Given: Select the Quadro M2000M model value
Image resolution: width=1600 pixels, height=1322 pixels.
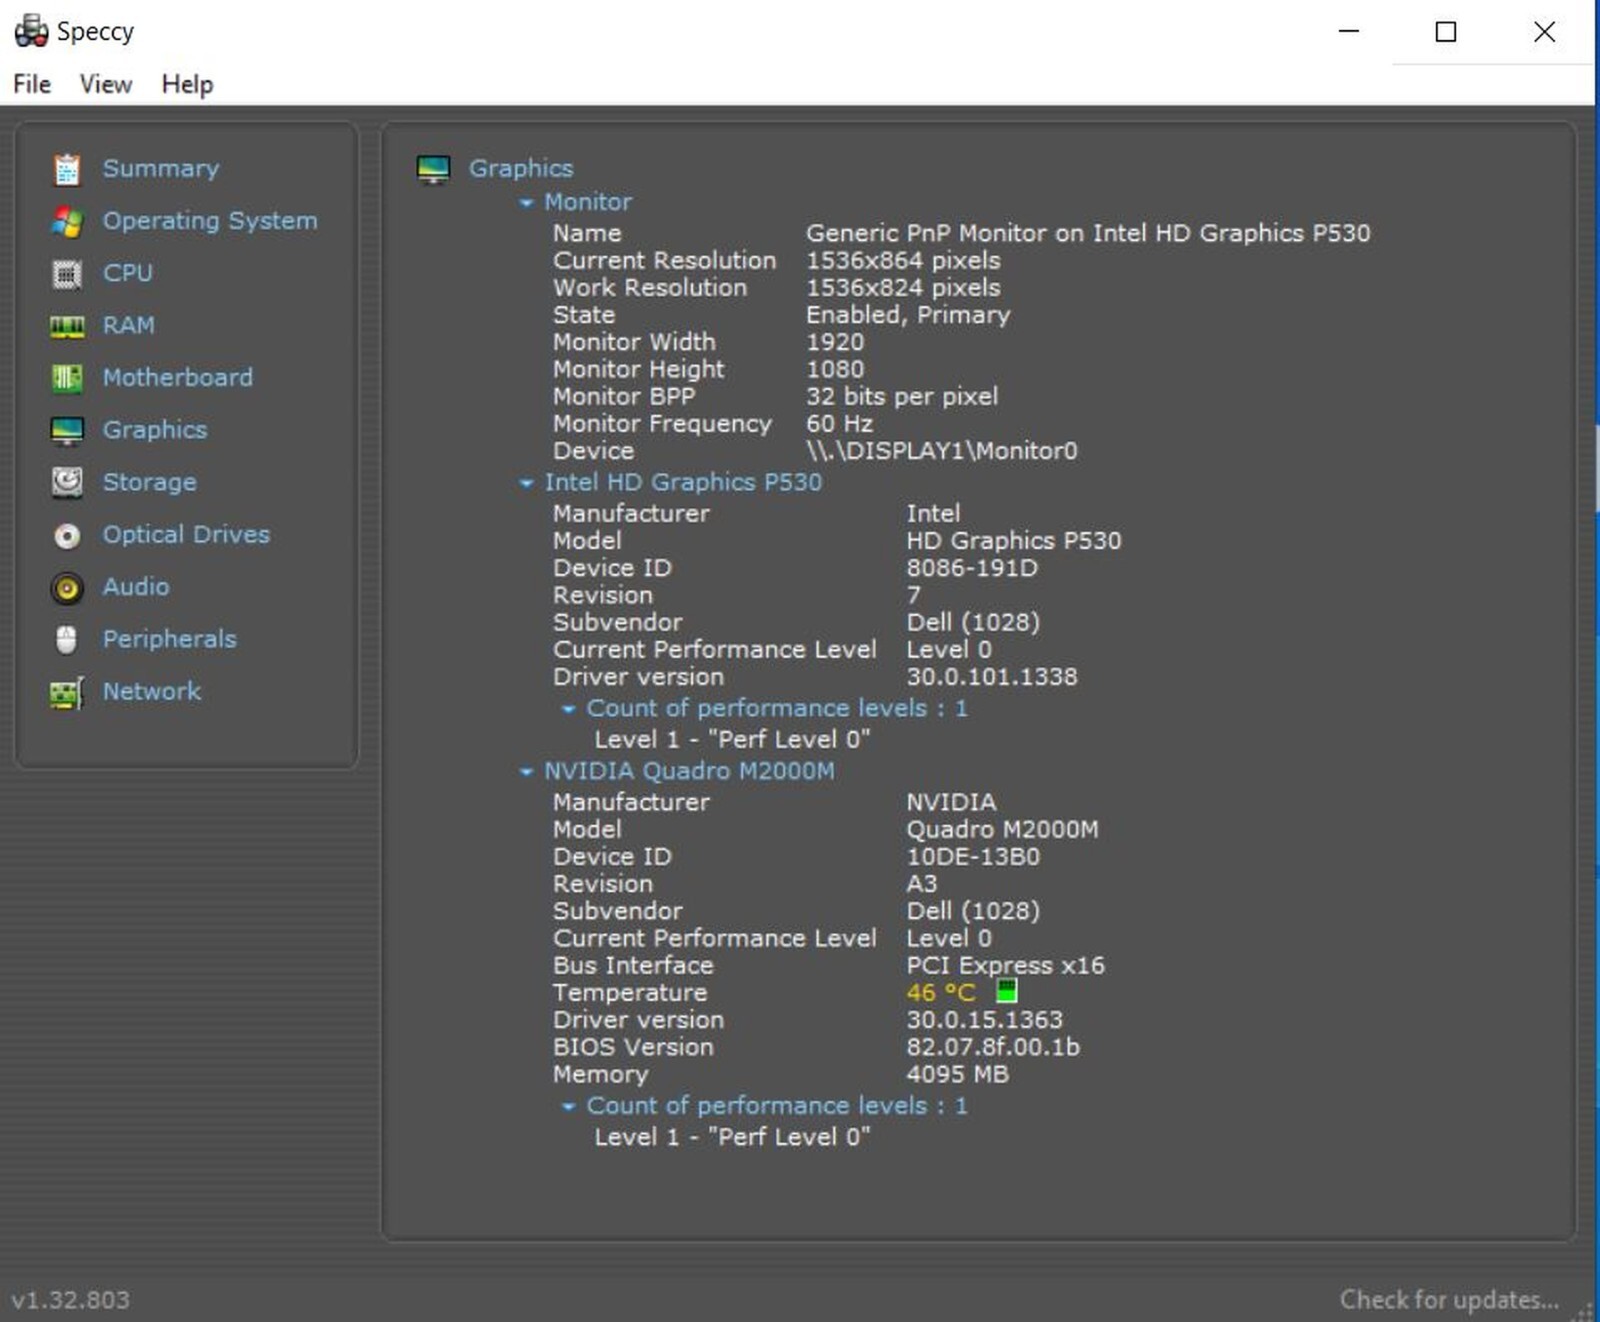Looking at the screenshot, I should (x=1002, y=830).
